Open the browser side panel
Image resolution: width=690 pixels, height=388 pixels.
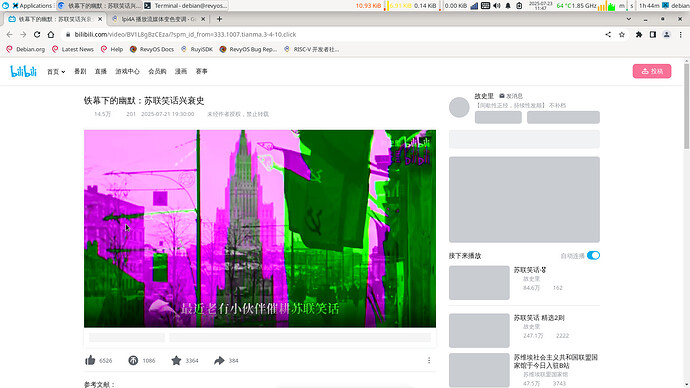[x=653, y=34]
